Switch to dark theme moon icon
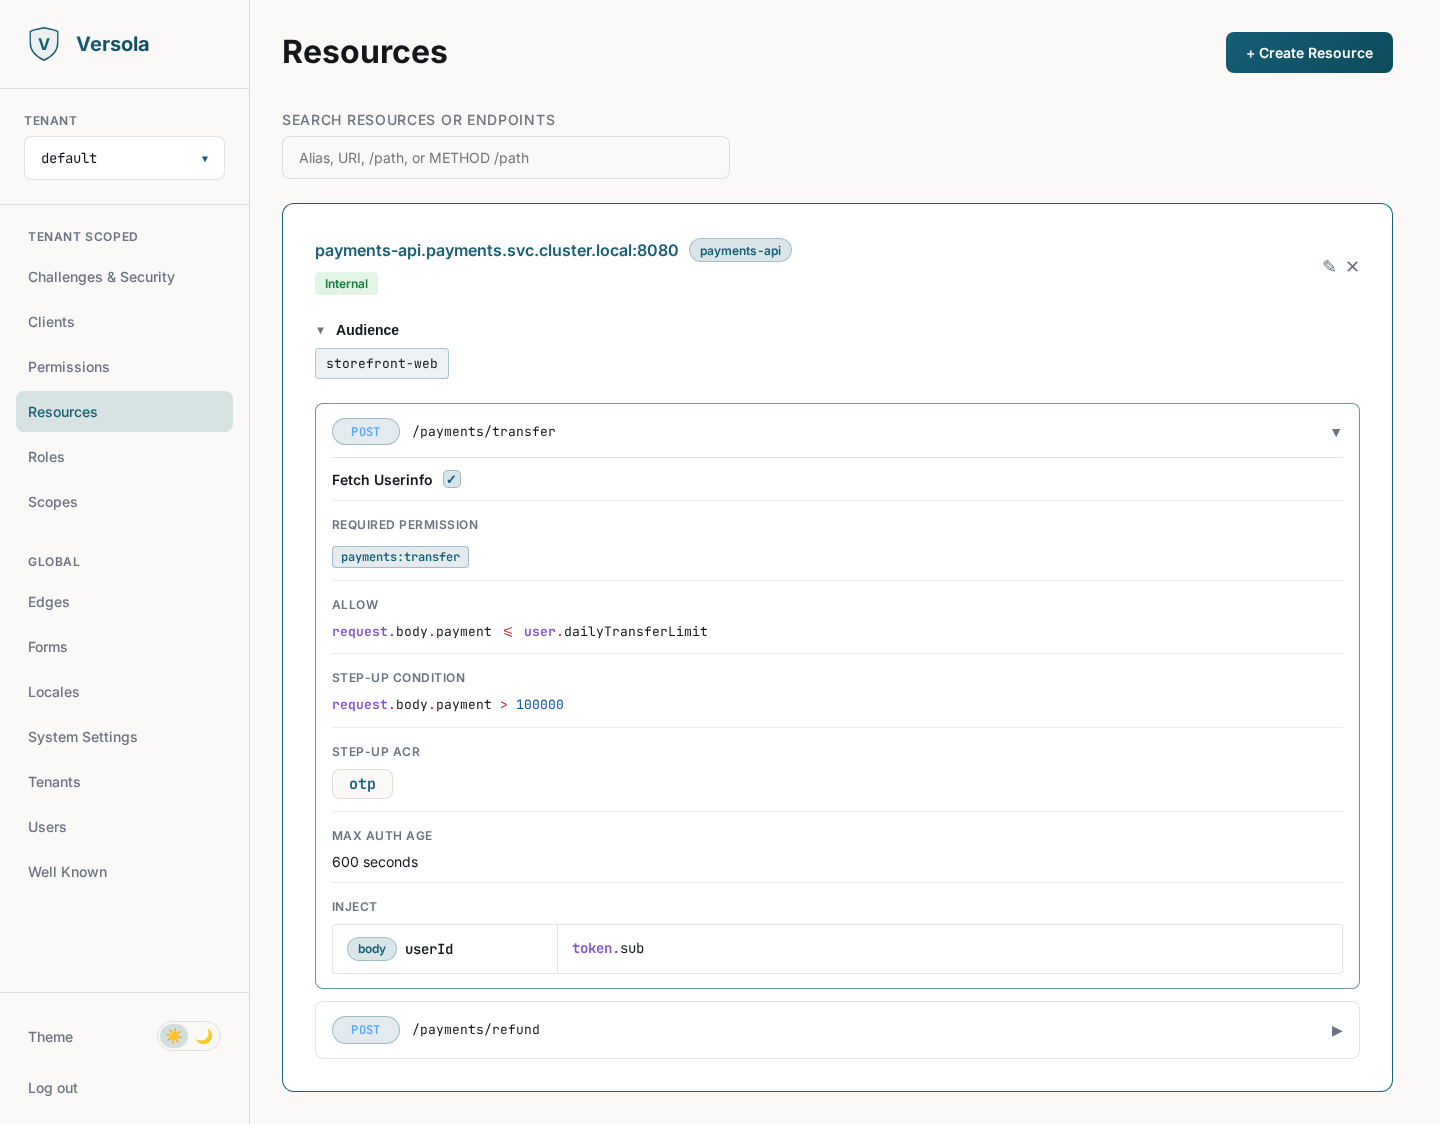This screenshot has width=1440, height=1124. tap(204, 1036)
